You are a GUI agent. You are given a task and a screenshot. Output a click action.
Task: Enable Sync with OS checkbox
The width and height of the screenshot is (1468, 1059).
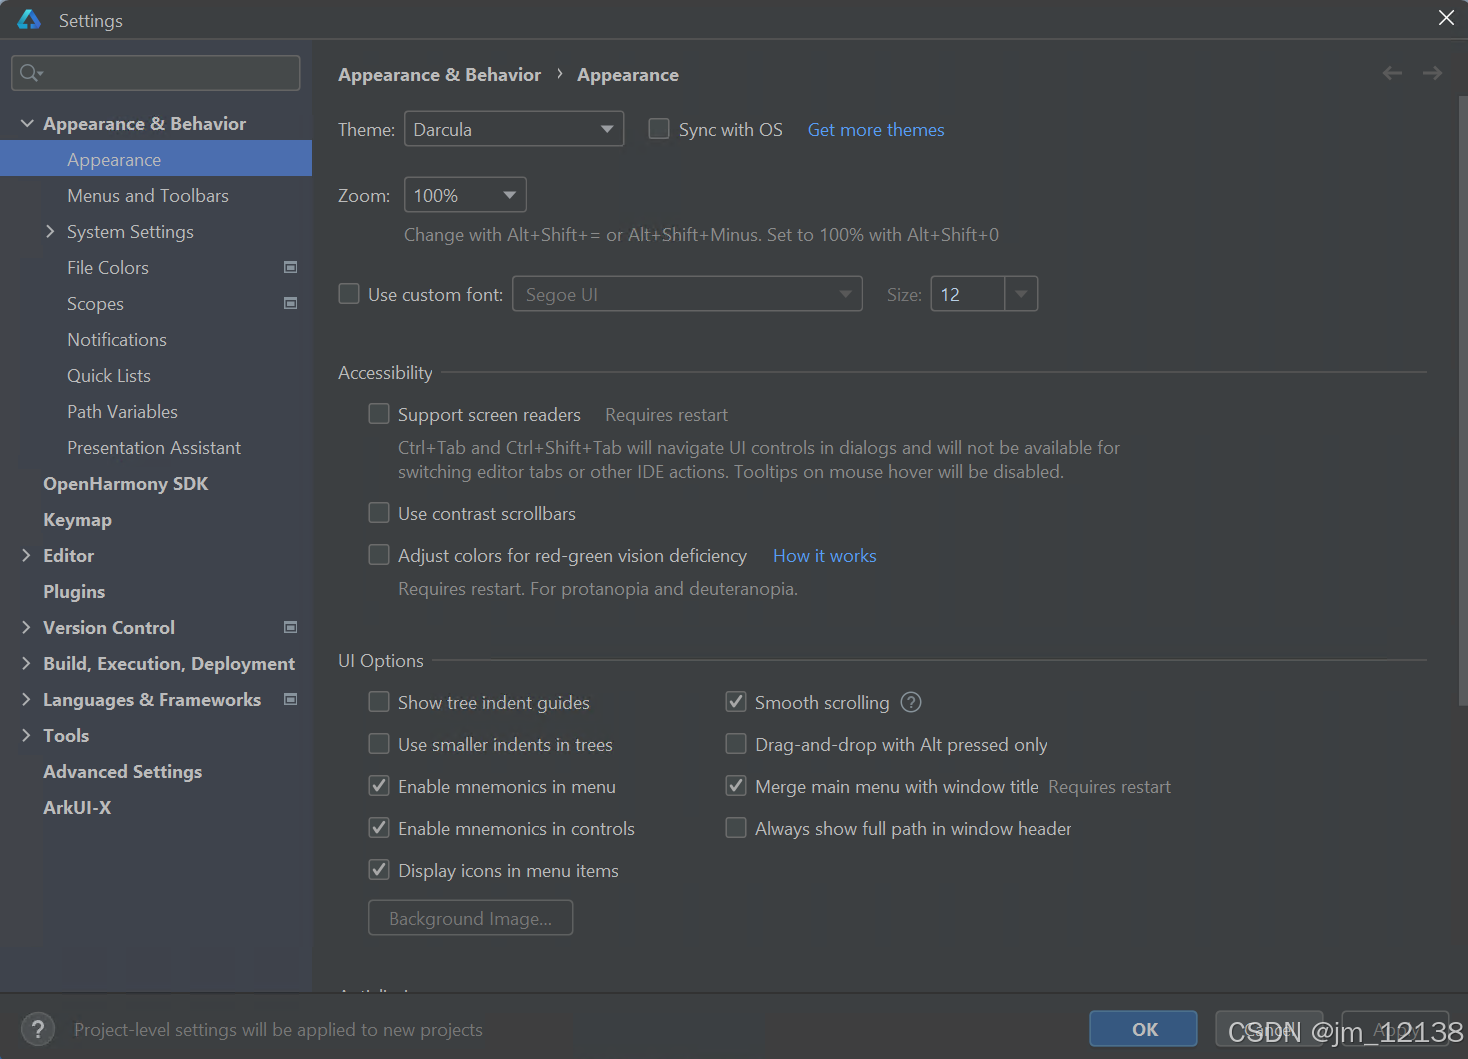pos(659,129)
